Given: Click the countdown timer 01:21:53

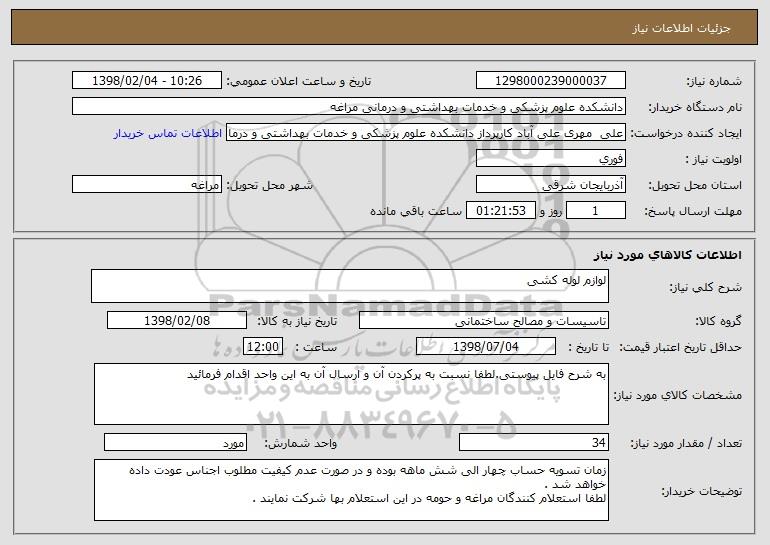Looking at the screenshot, I should [x=500, y=211].
